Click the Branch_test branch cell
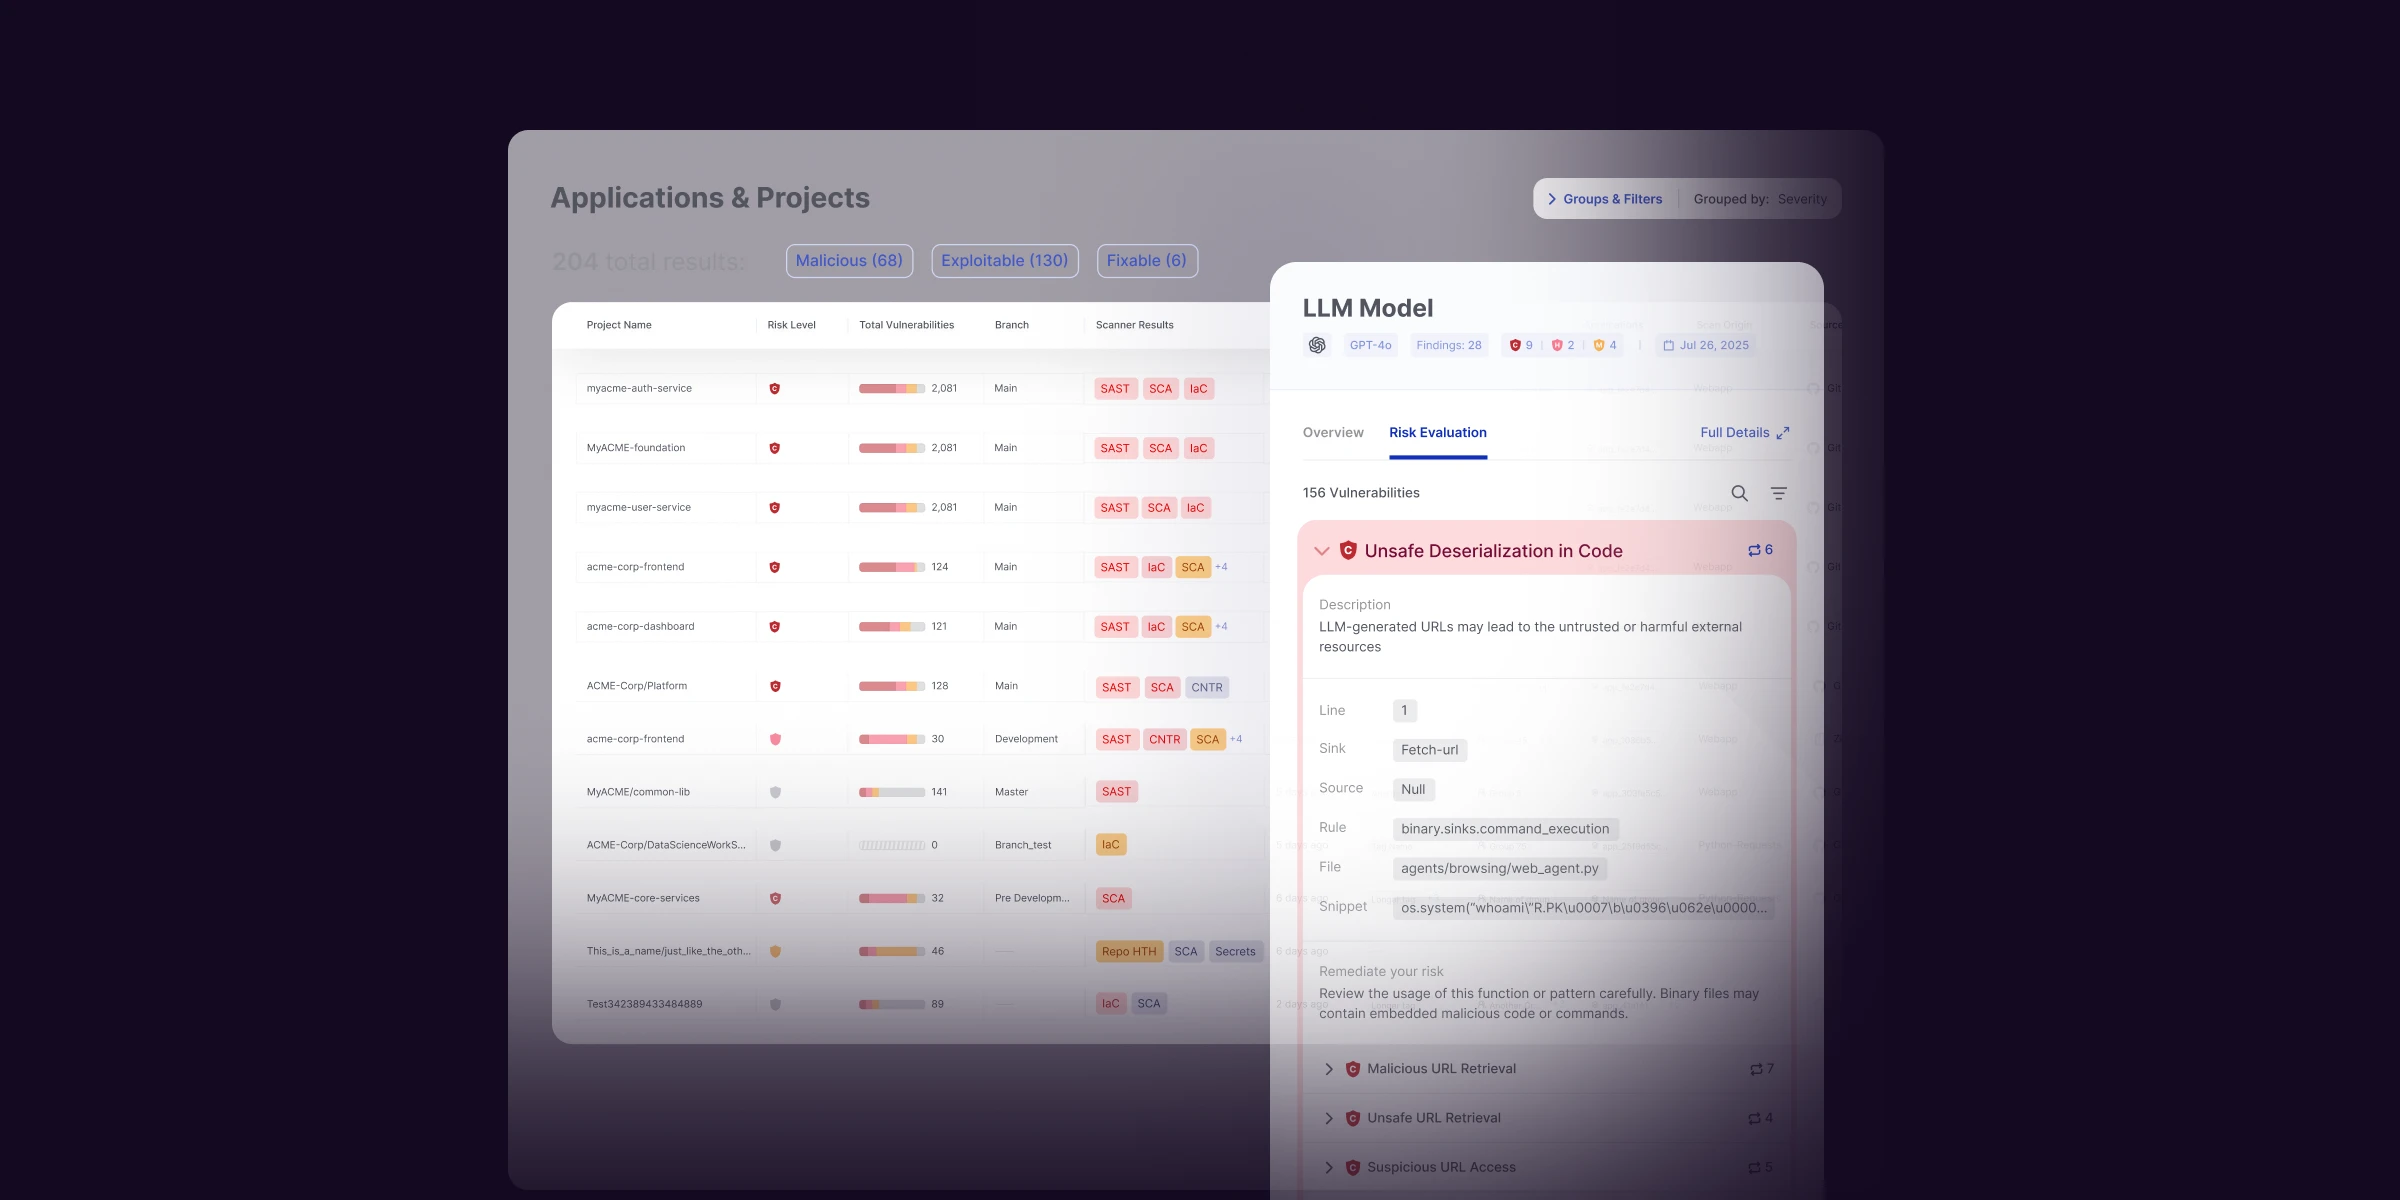The width and height of the screenshot is (2400, 1200). [x=1023, y=845]
